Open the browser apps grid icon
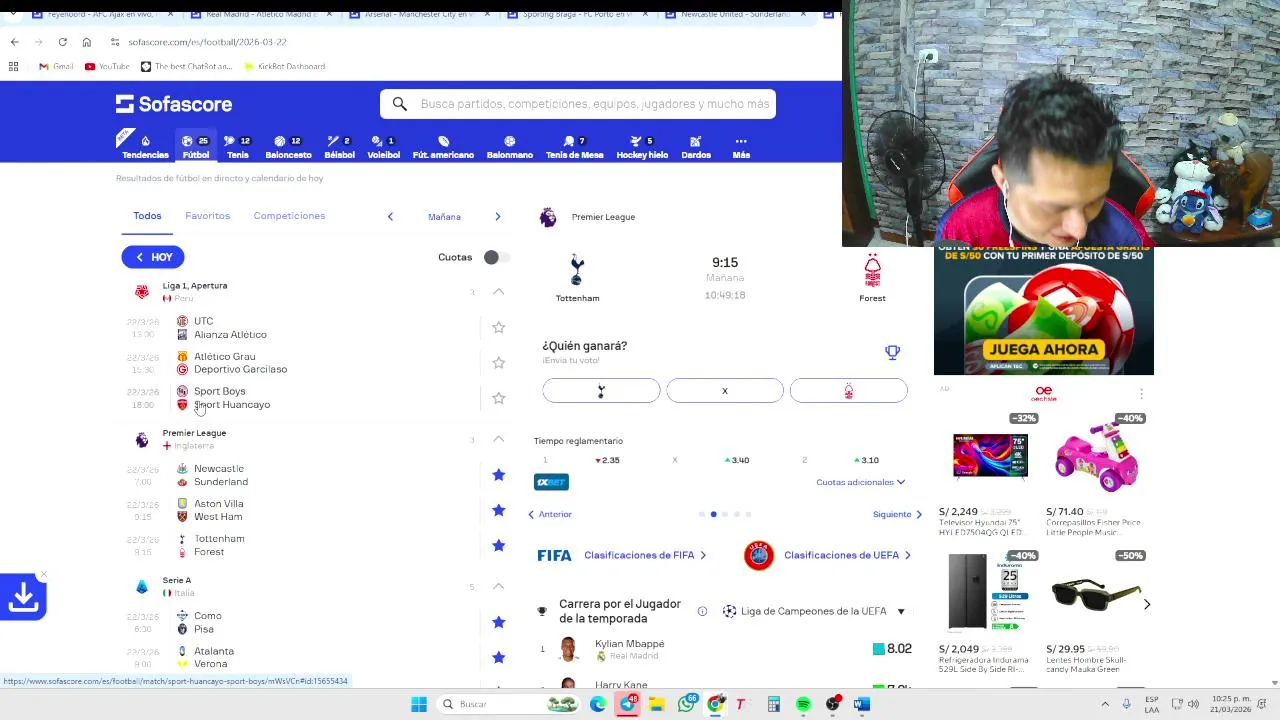Viewport: 1280px width, 720px height. coord(13,66)
